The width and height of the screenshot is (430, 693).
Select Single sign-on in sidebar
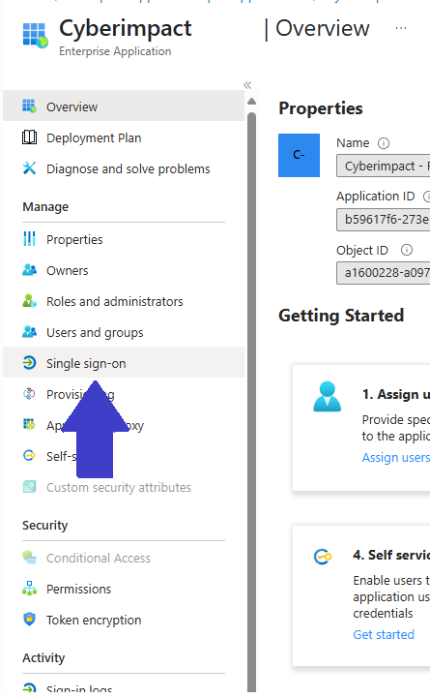(124, 363)
